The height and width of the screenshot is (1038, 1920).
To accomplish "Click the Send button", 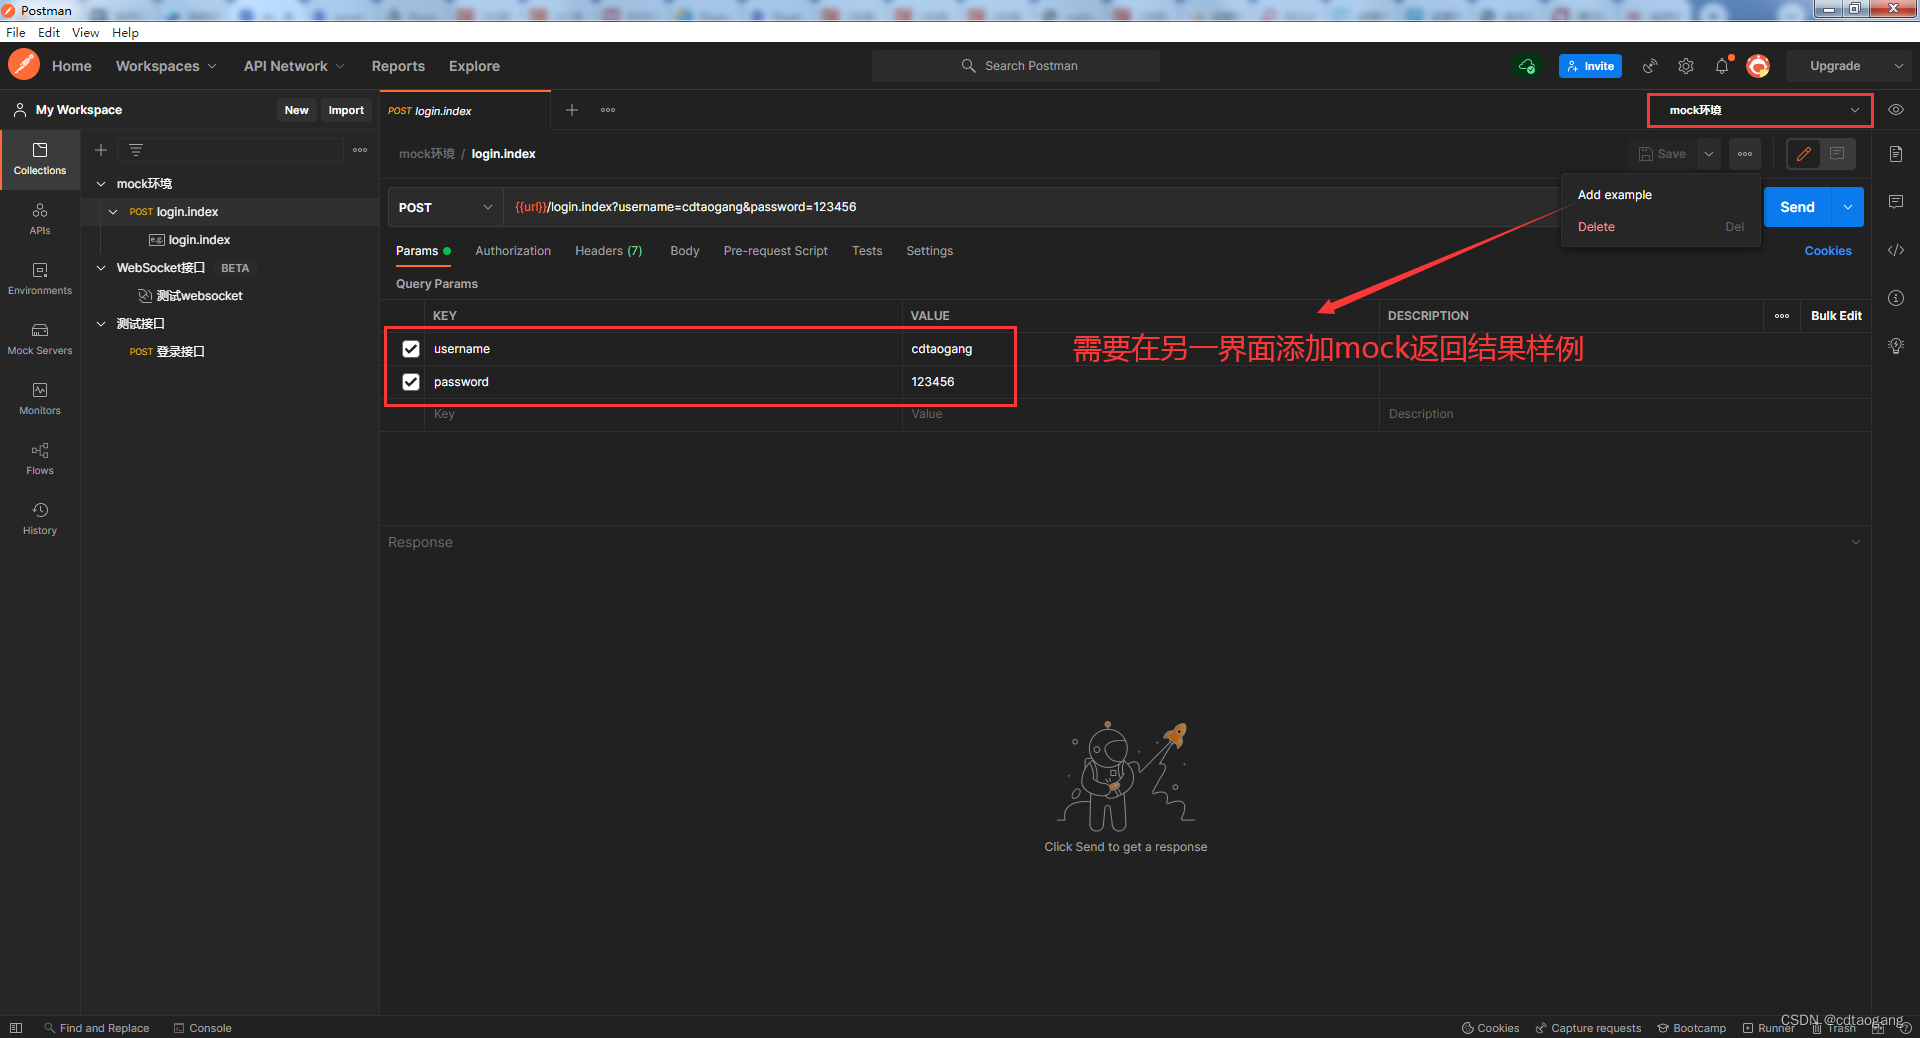I will coord(1797,207).
